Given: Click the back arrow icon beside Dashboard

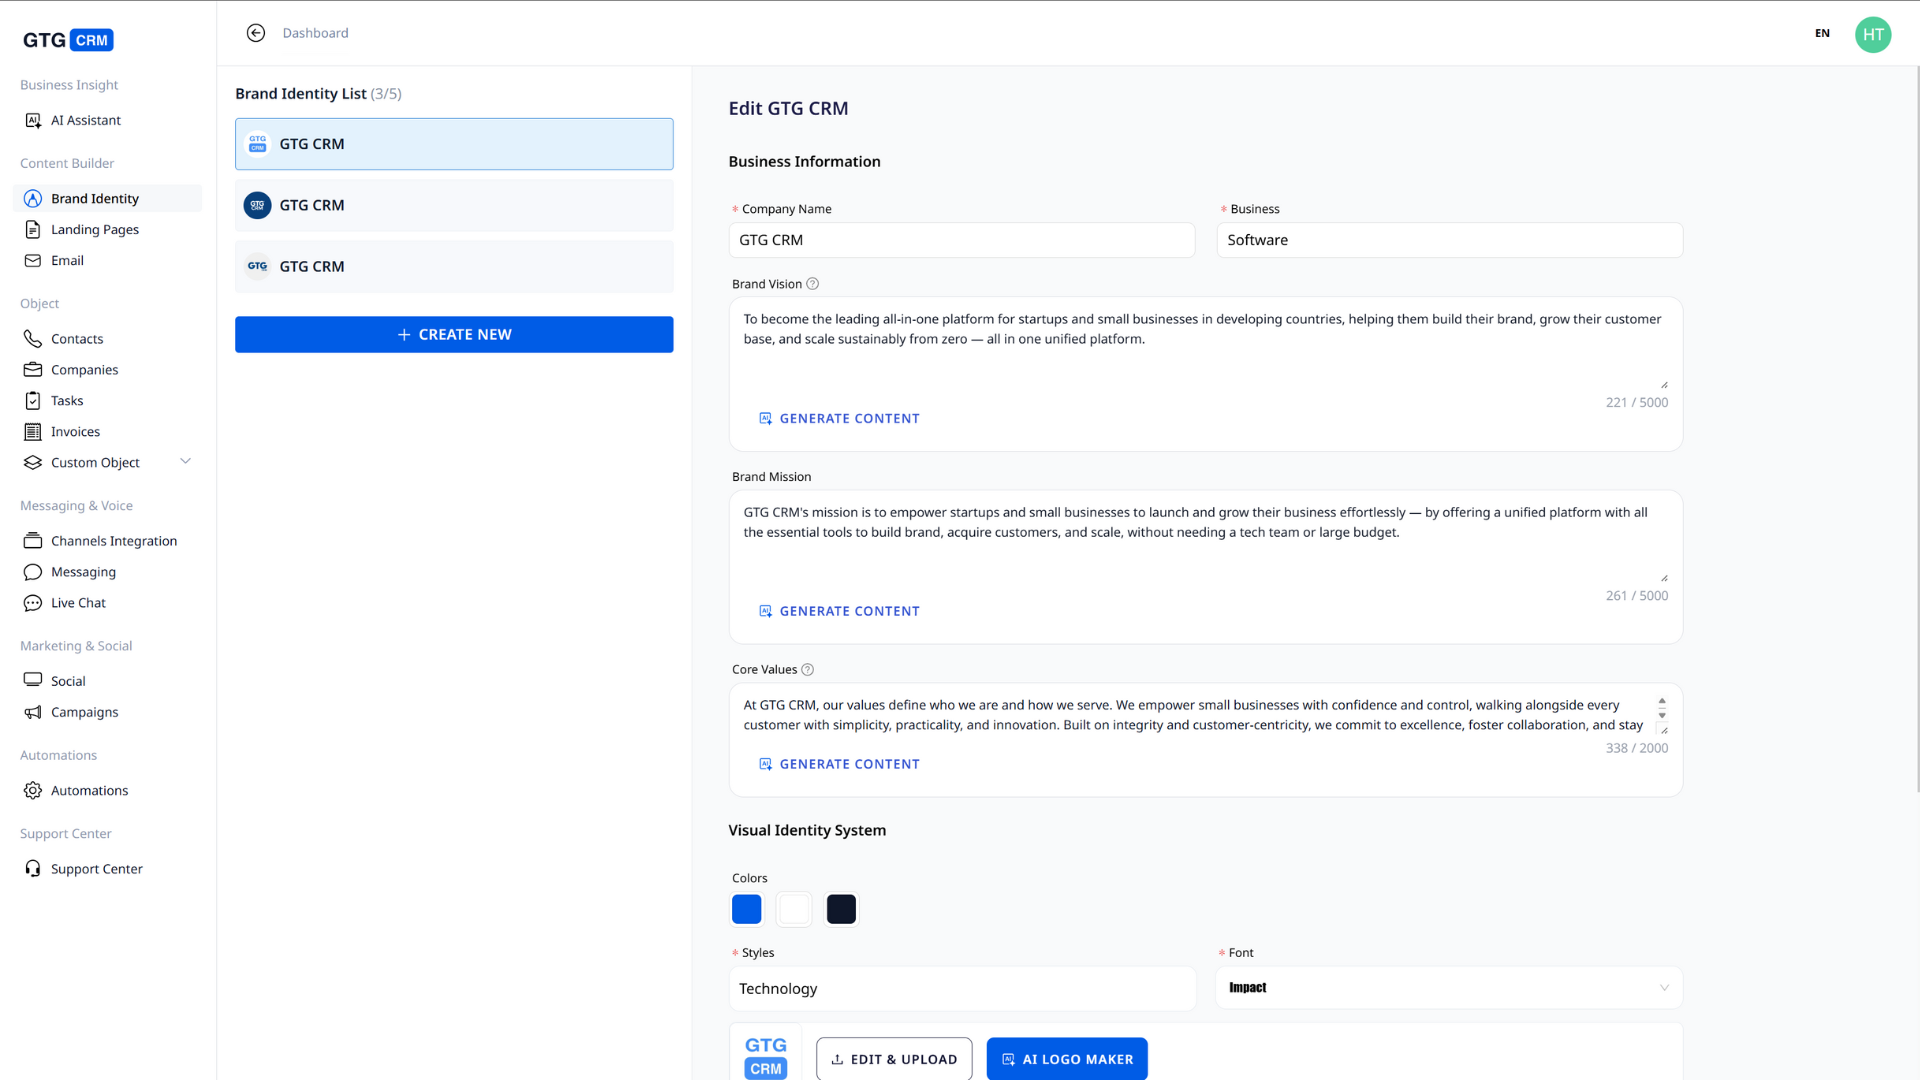Looking at the screenshot, I should click(256, 33).
